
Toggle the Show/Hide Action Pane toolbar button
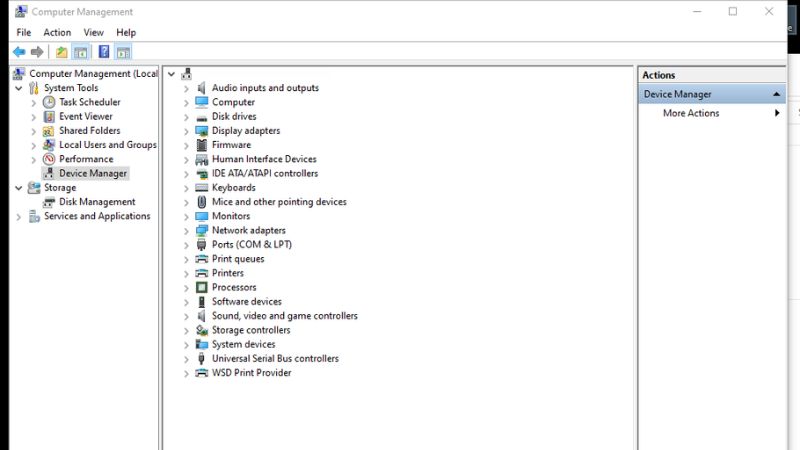pos(123,52)
